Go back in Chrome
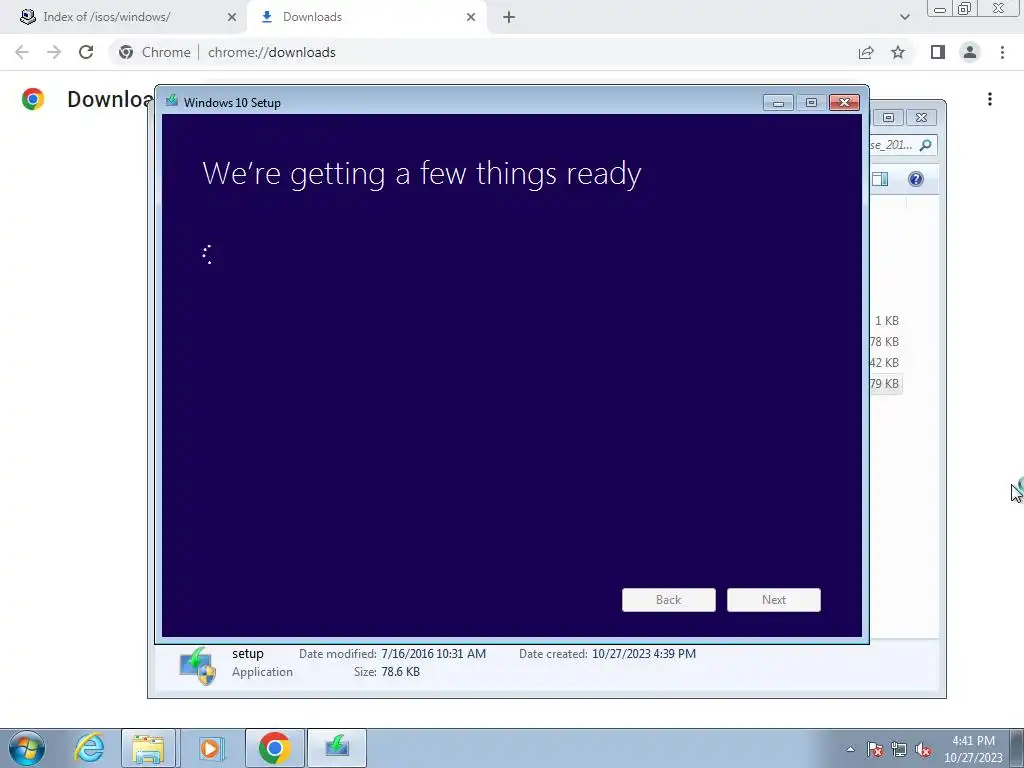This screenshot has height=768, width=1024. click(x=22, y=52)
